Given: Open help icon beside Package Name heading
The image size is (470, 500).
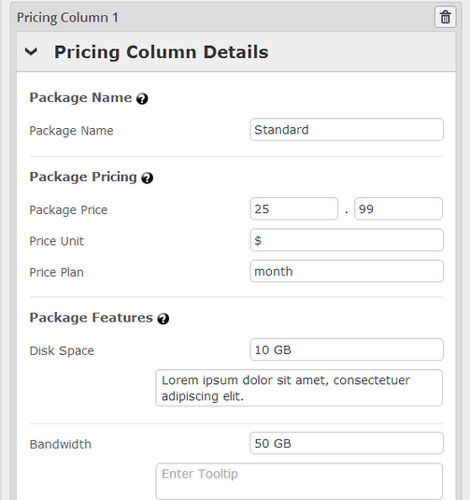Looking at the screenshot, I should pos(142,99).
